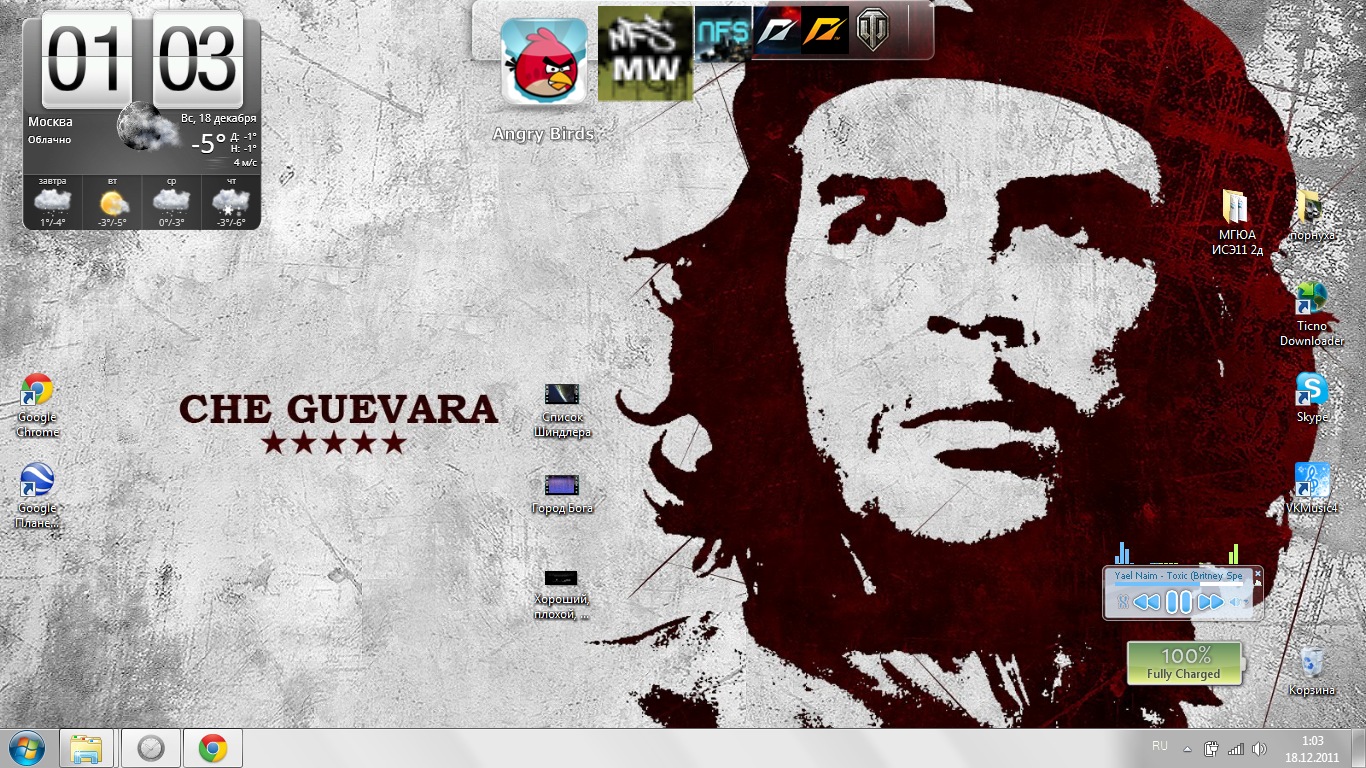
Task: Select the Список Шиндлера video file
Action: click(562, 410)
